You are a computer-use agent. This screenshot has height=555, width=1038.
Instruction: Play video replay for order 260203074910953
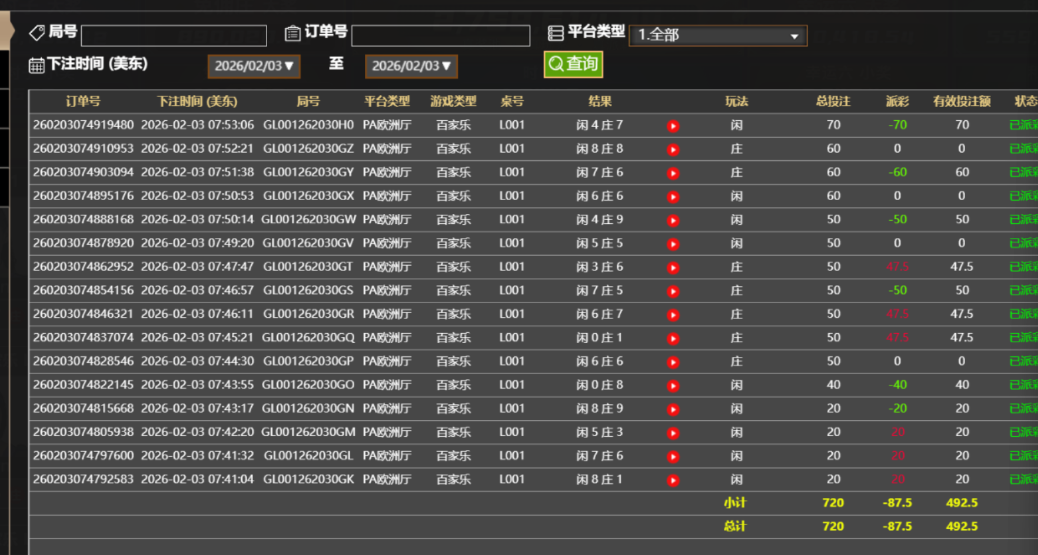point(673,149)
